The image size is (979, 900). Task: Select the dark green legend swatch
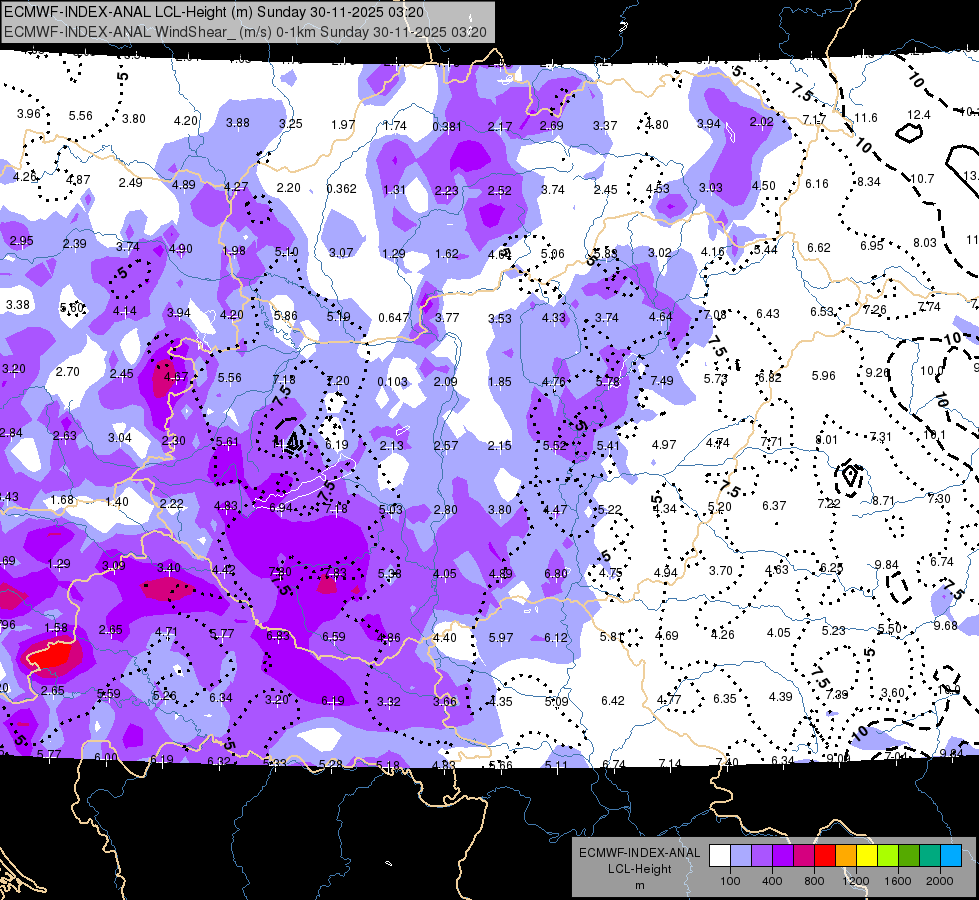[x=908, y=856]
